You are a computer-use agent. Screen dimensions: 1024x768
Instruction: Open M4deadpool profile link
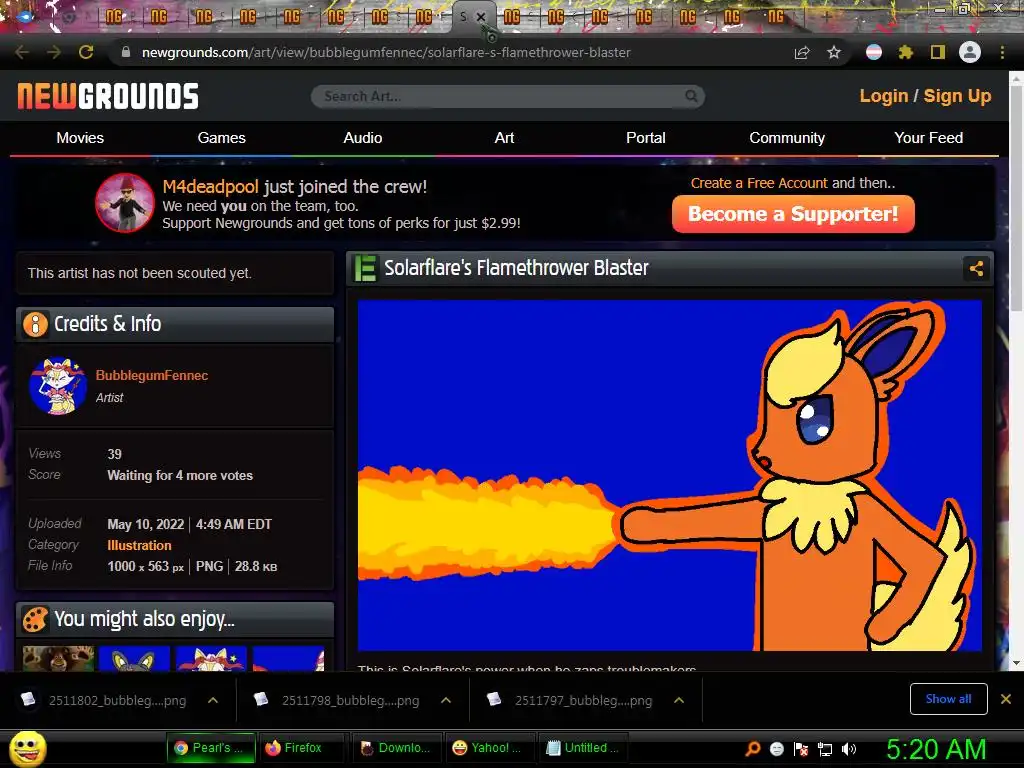[x=210, y=187]
